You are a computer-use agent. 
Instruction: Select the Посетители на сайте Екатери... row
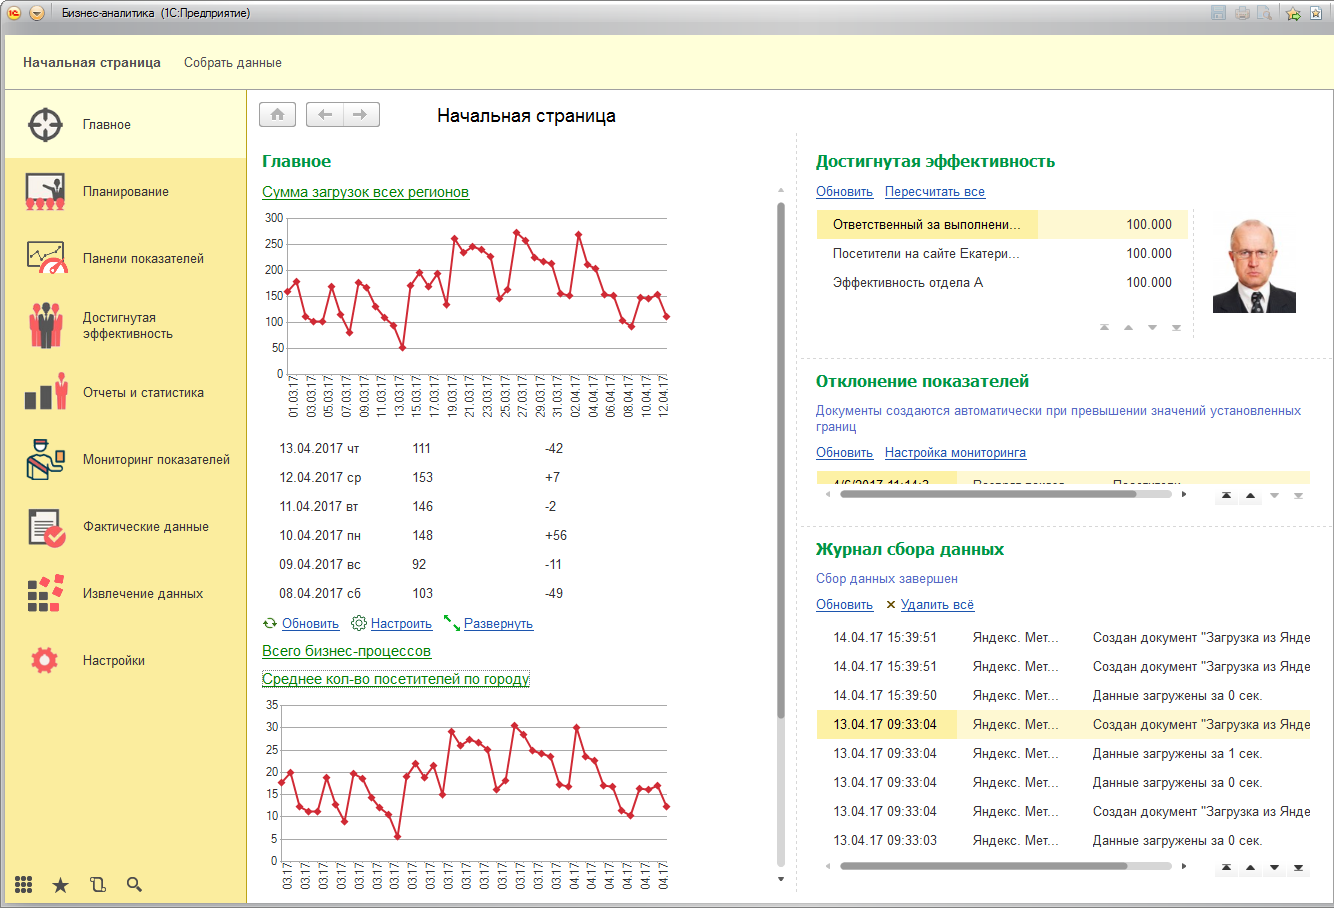click(1002, 253)
